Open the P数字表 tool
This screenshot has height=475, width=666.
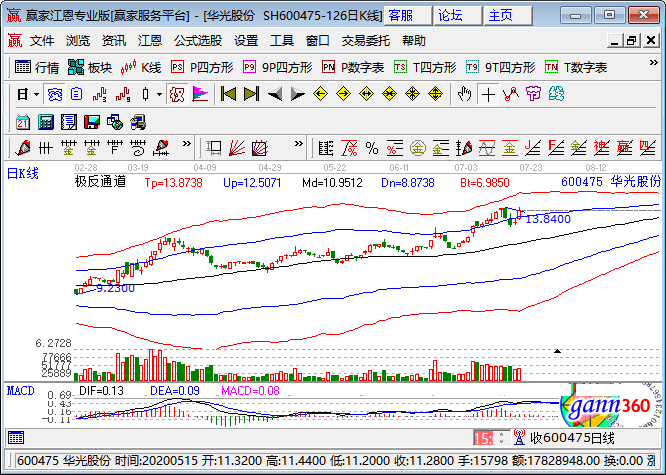point(353,67)
